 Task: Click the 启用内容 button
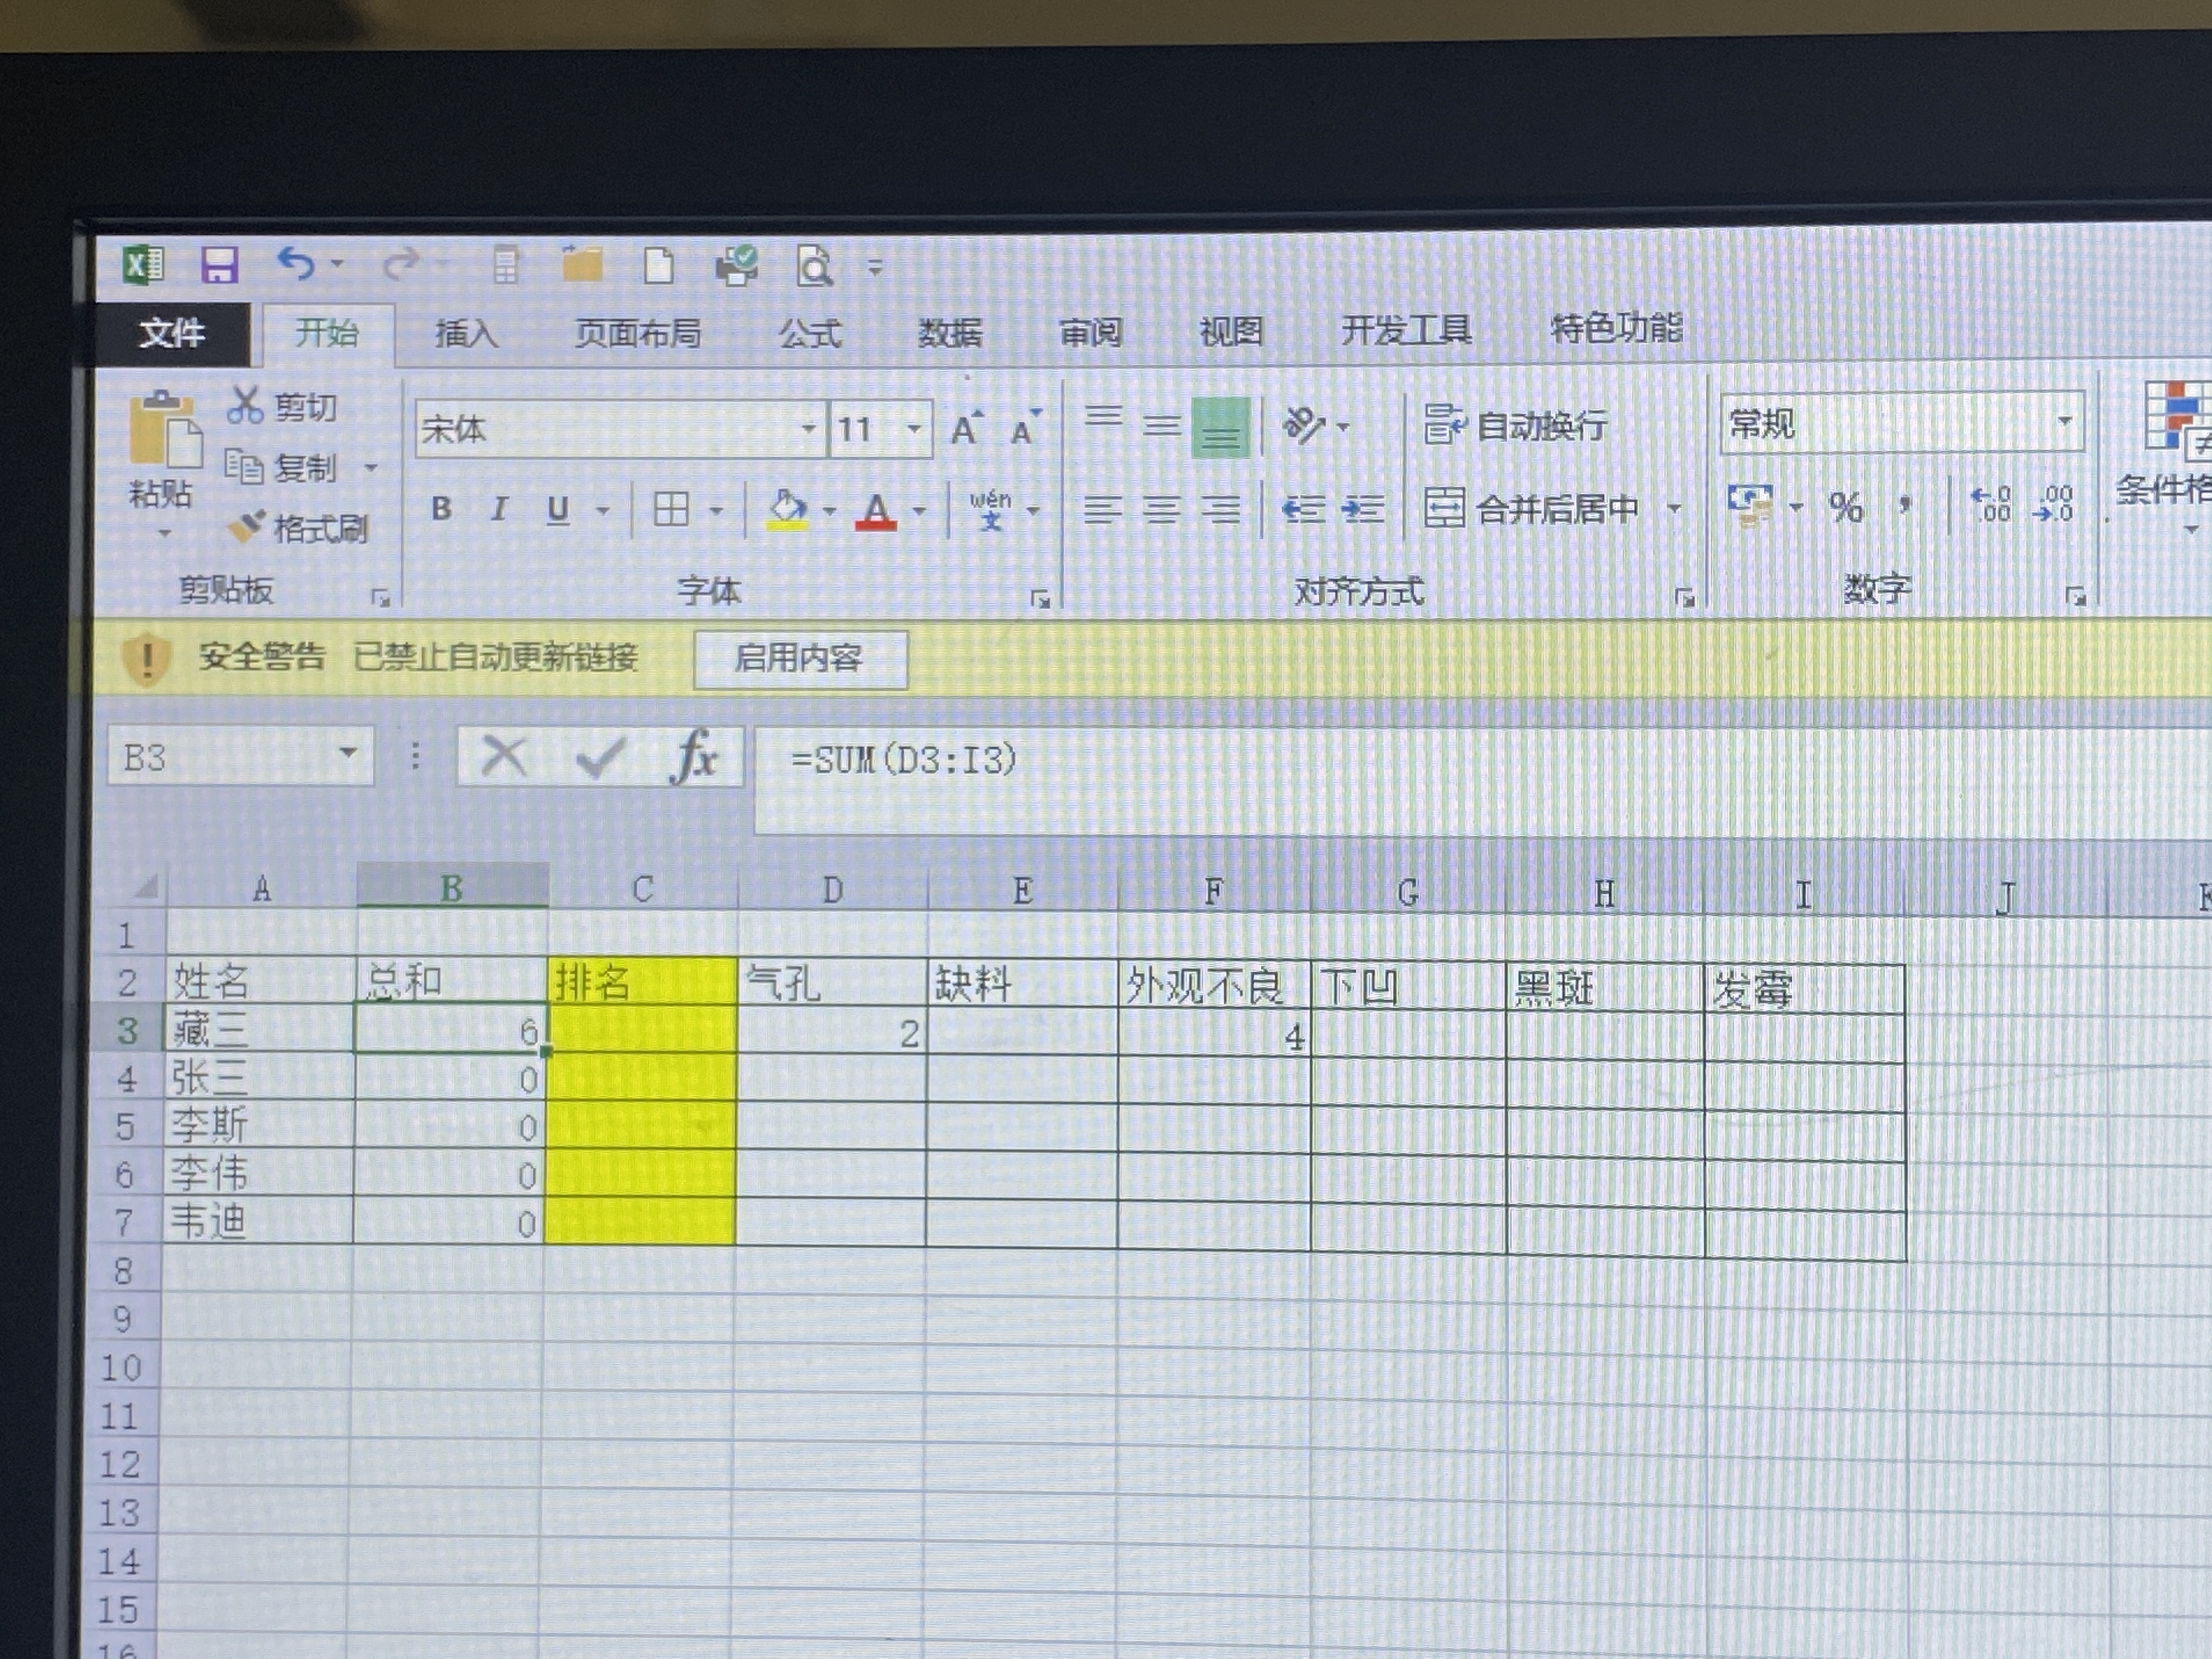point(799,658)
